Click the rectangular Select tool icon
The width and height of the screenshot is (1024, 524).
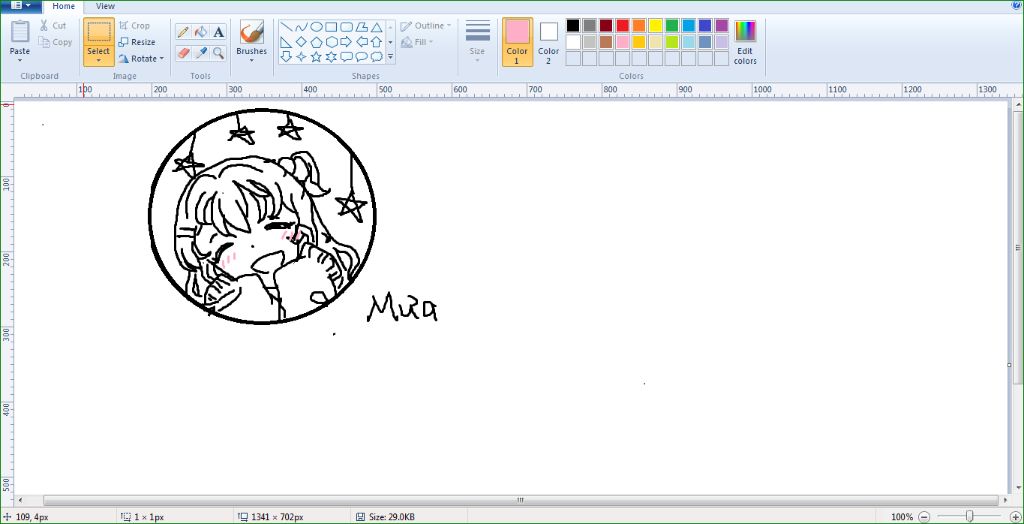tap(99, 32)
